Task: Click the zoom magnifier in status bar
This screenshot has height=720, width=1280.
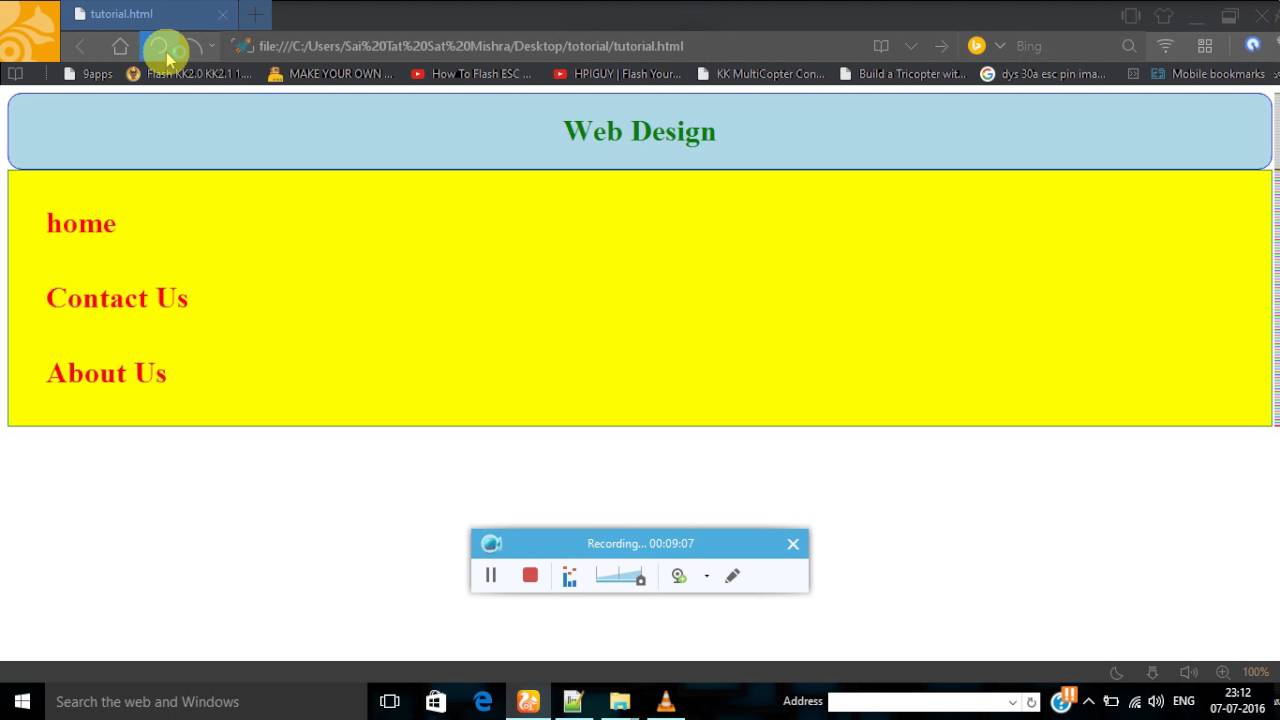Action: click(x=1222, y=673)
